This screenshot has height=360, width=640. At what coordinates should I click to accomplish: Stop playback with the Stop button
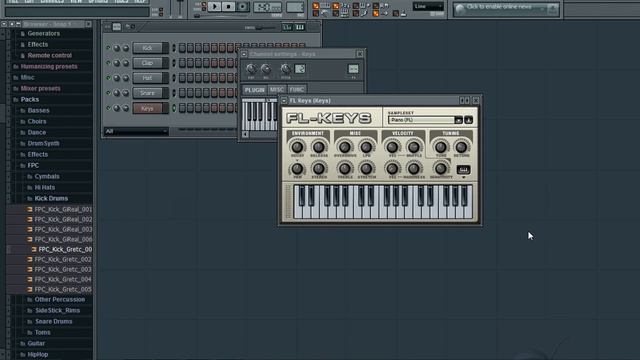(229, 7)
